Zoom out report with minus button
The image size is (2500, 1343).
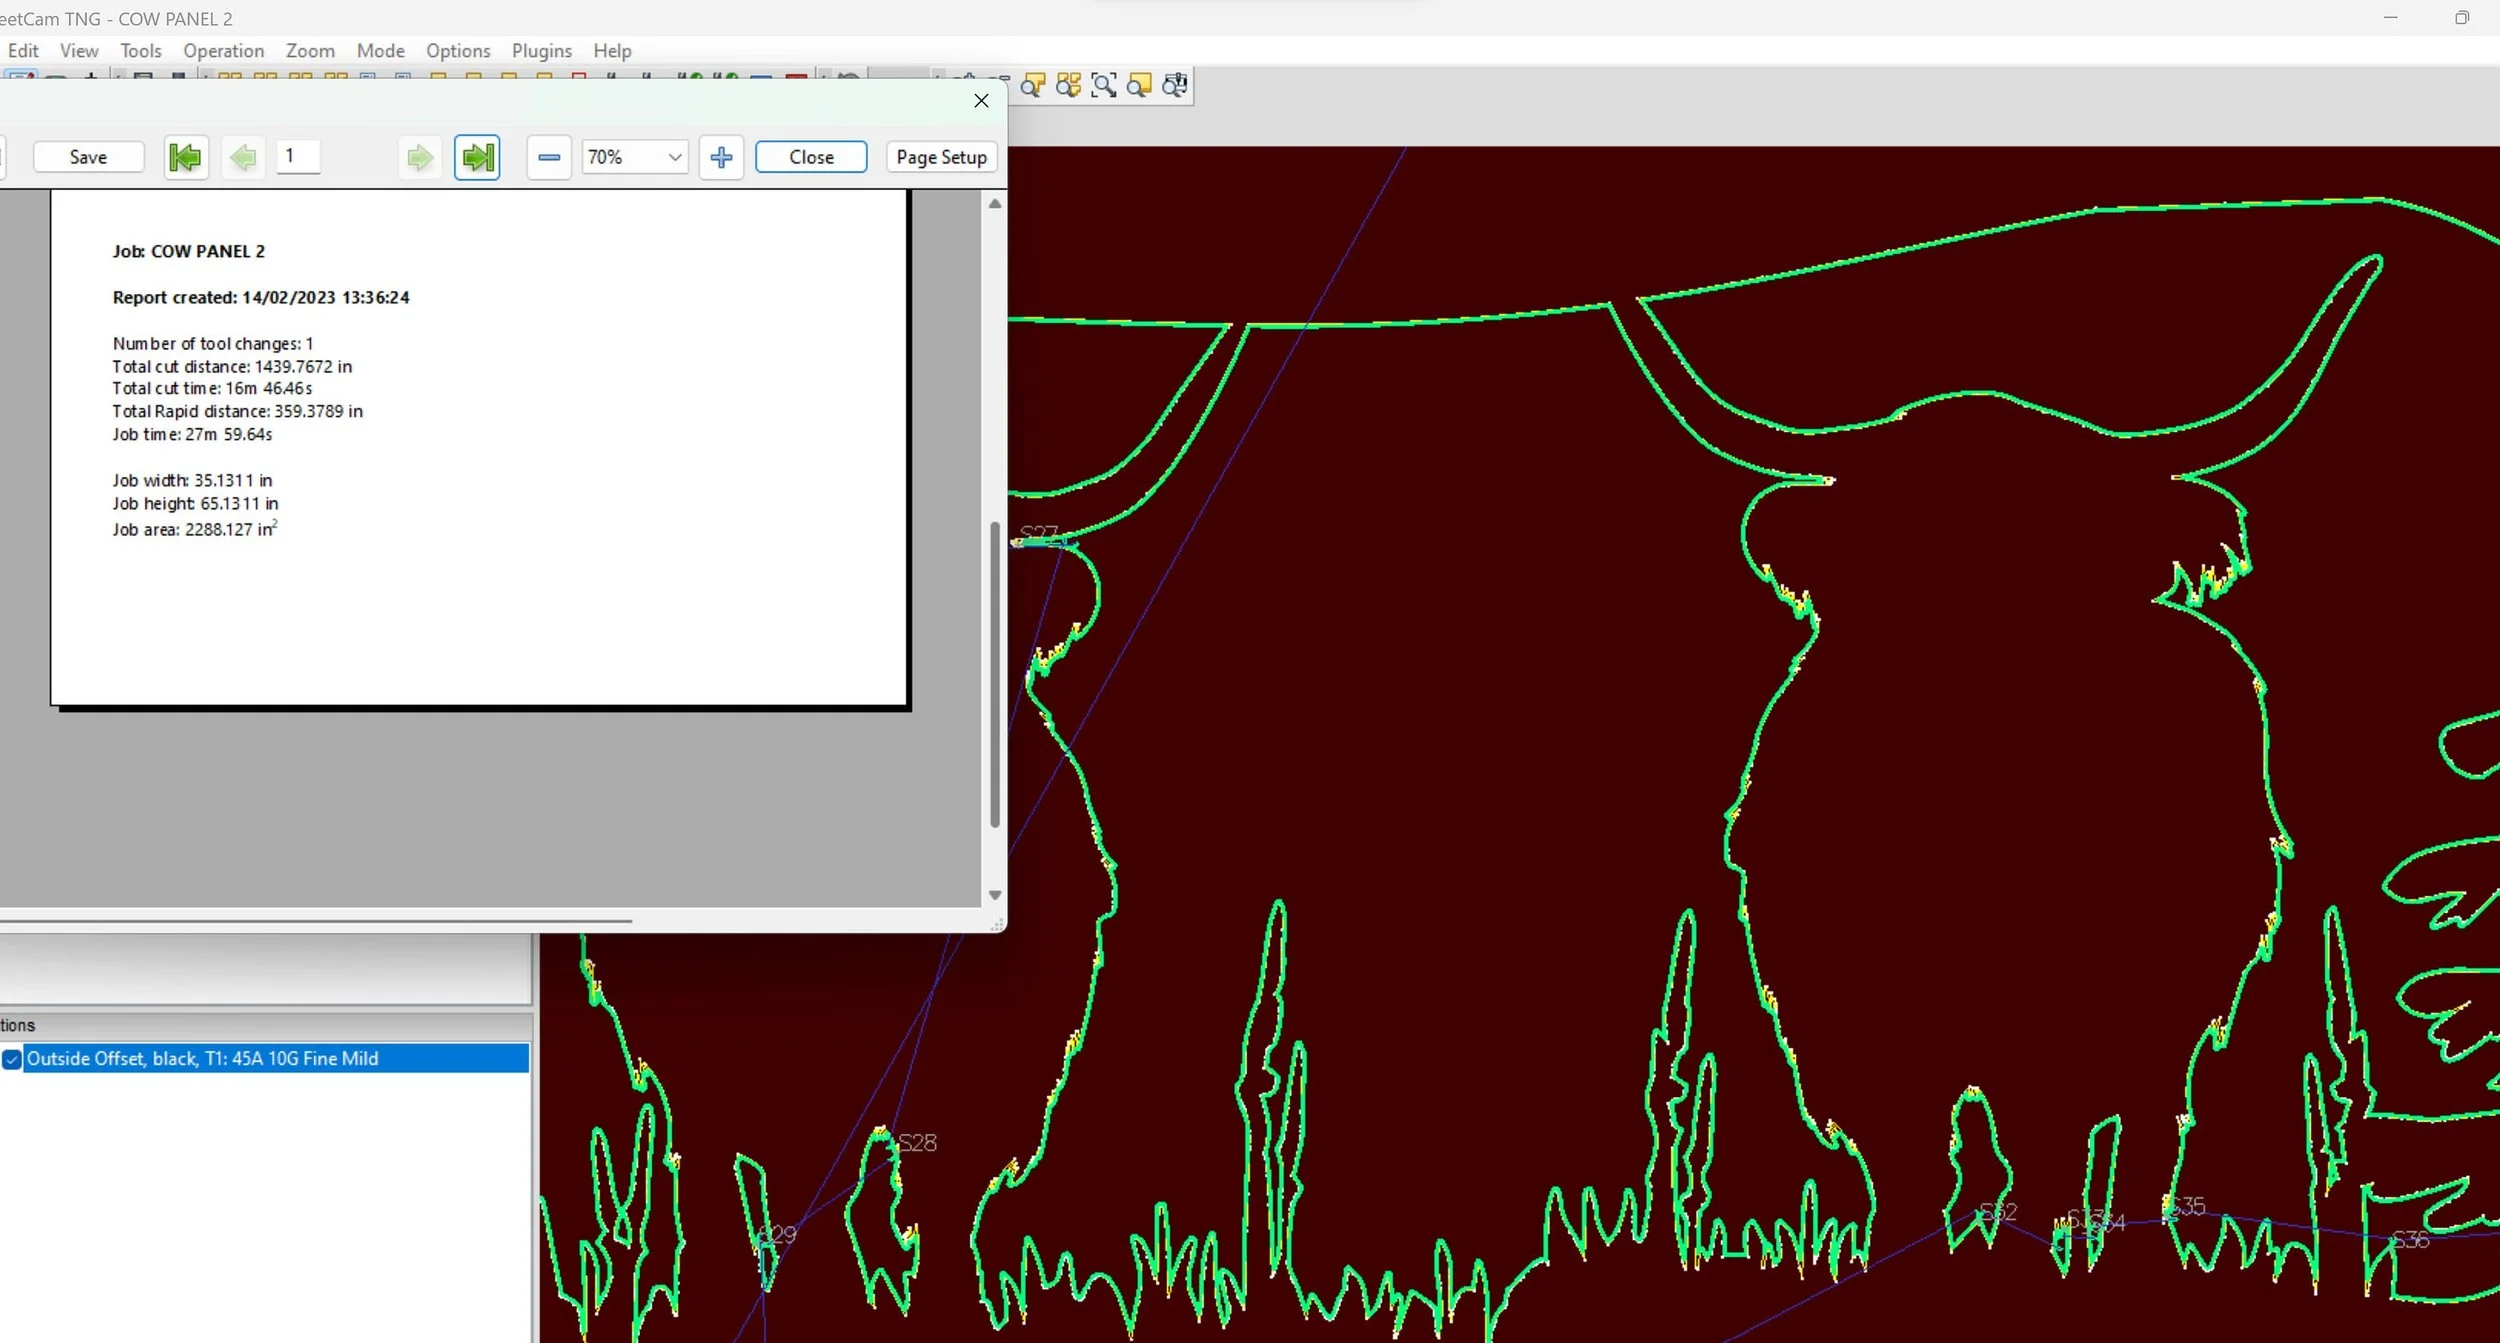pyautogui.click(x=549, y=157)
